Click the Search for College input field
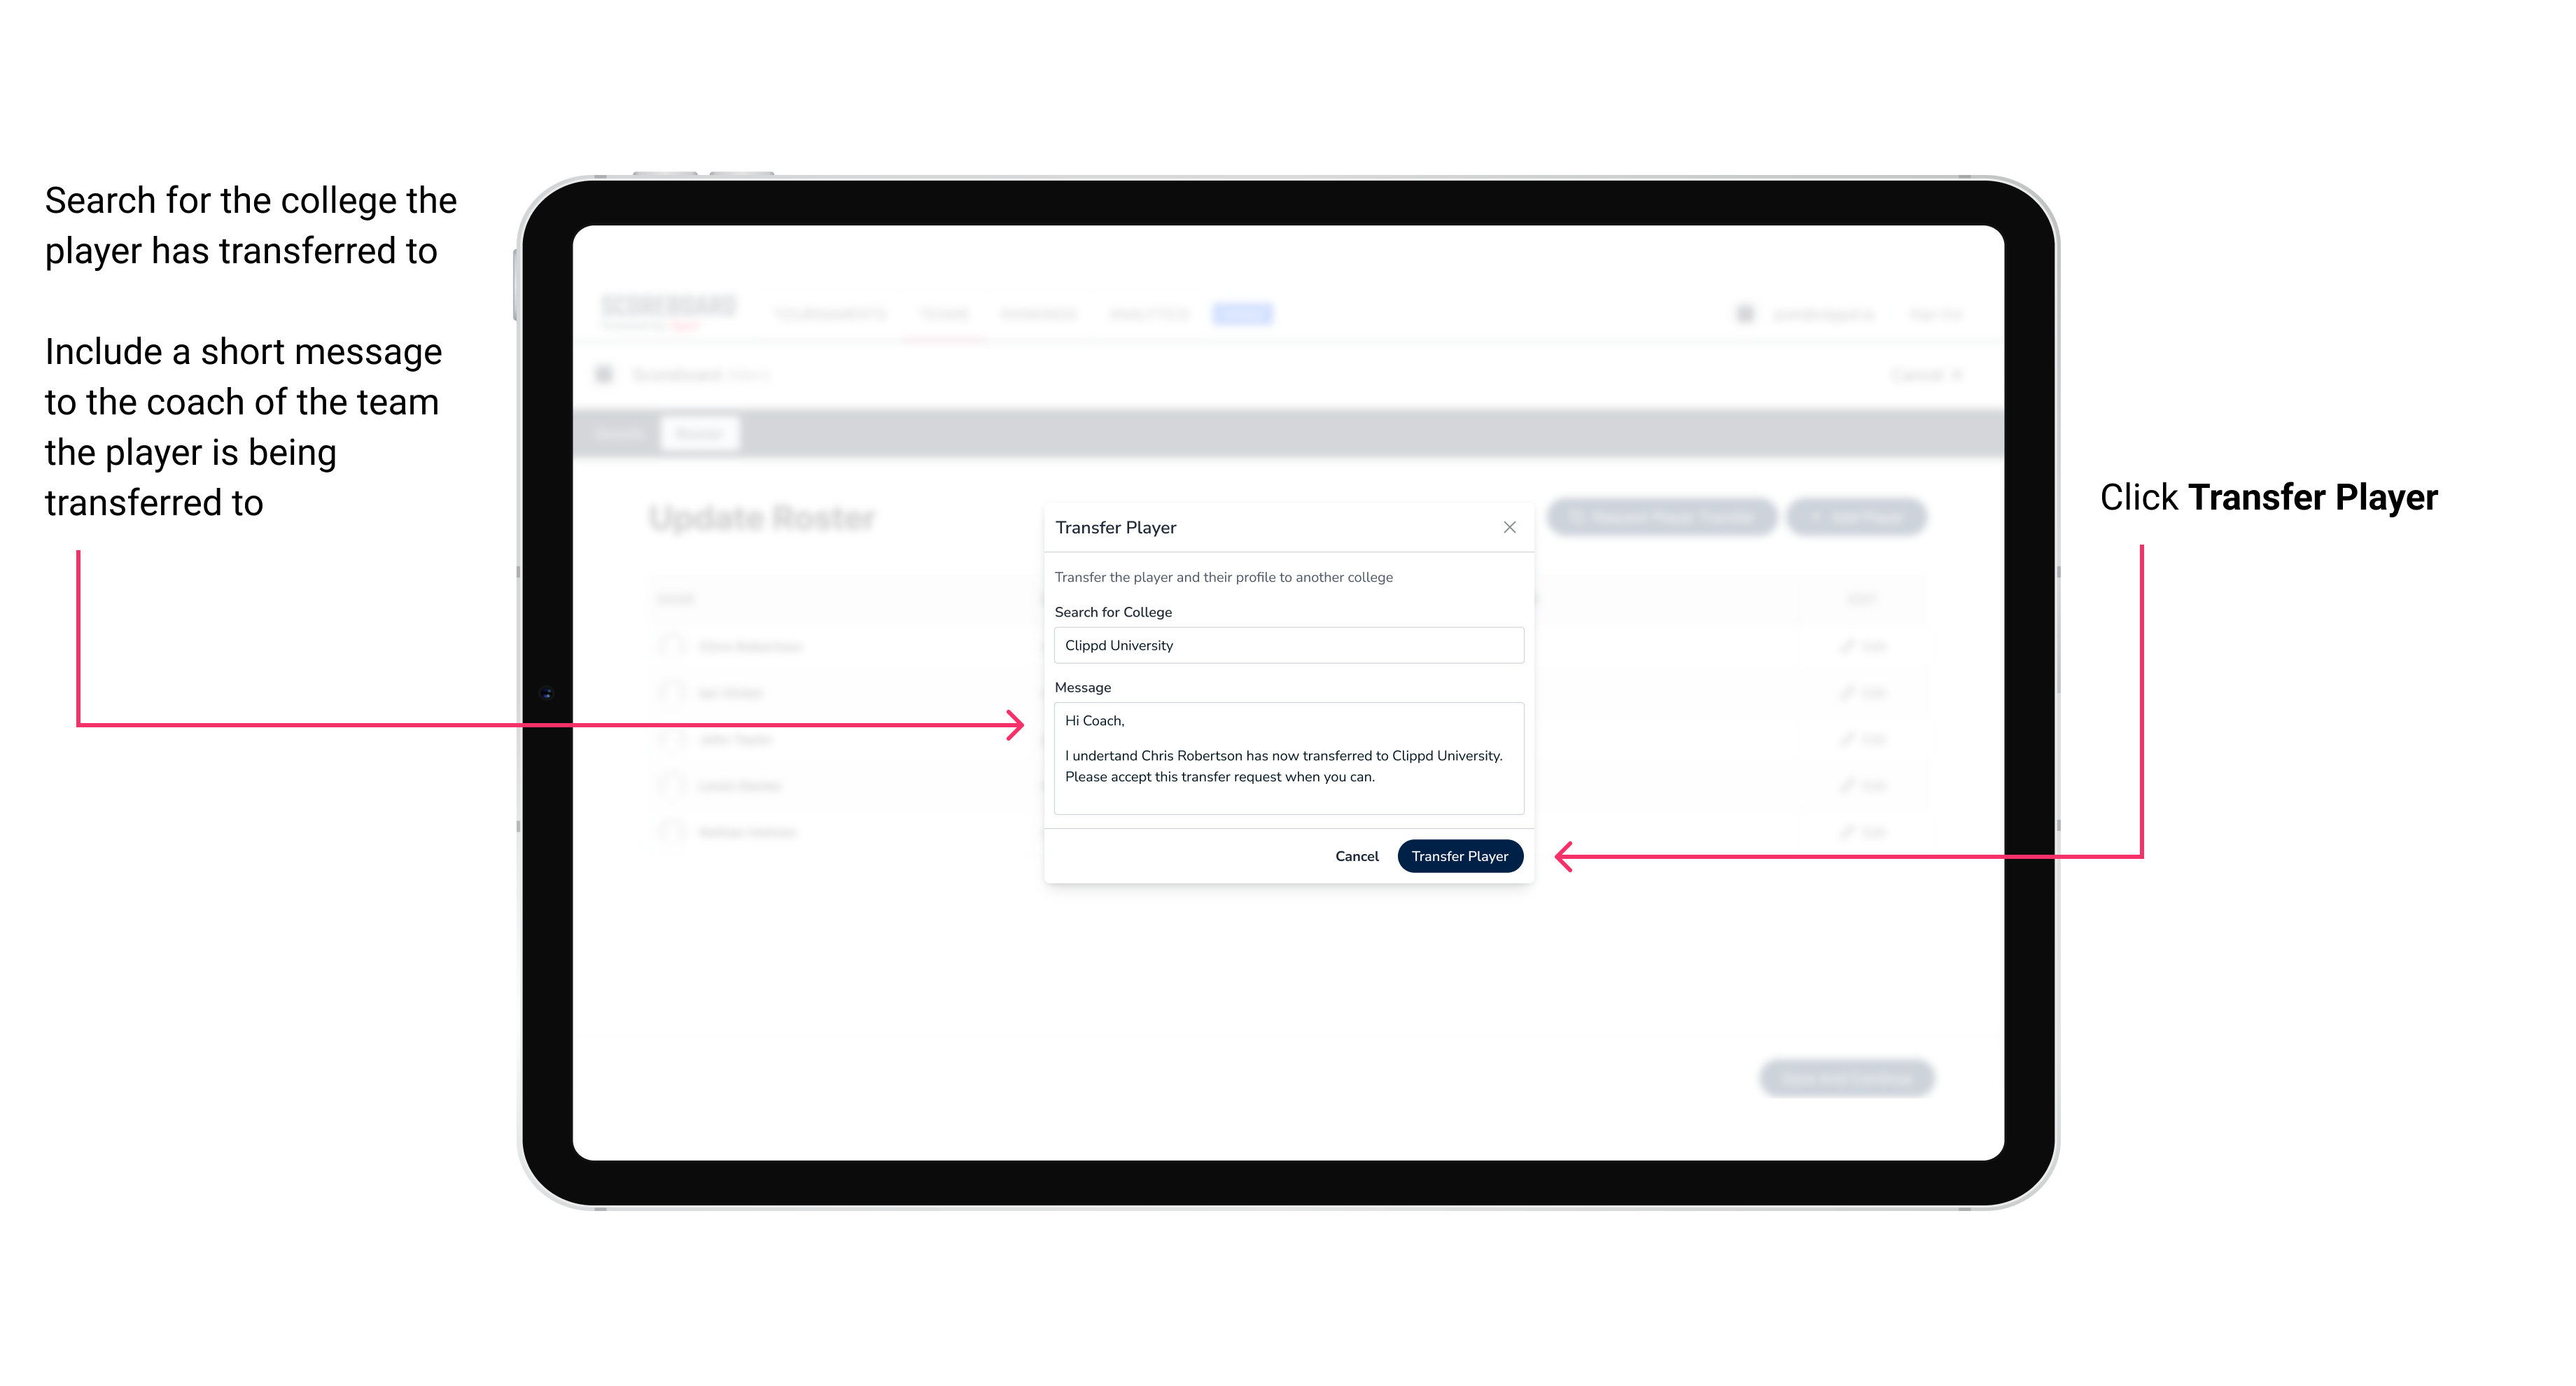This screenshot has width=2576, height=1386. click(1283, 645)
